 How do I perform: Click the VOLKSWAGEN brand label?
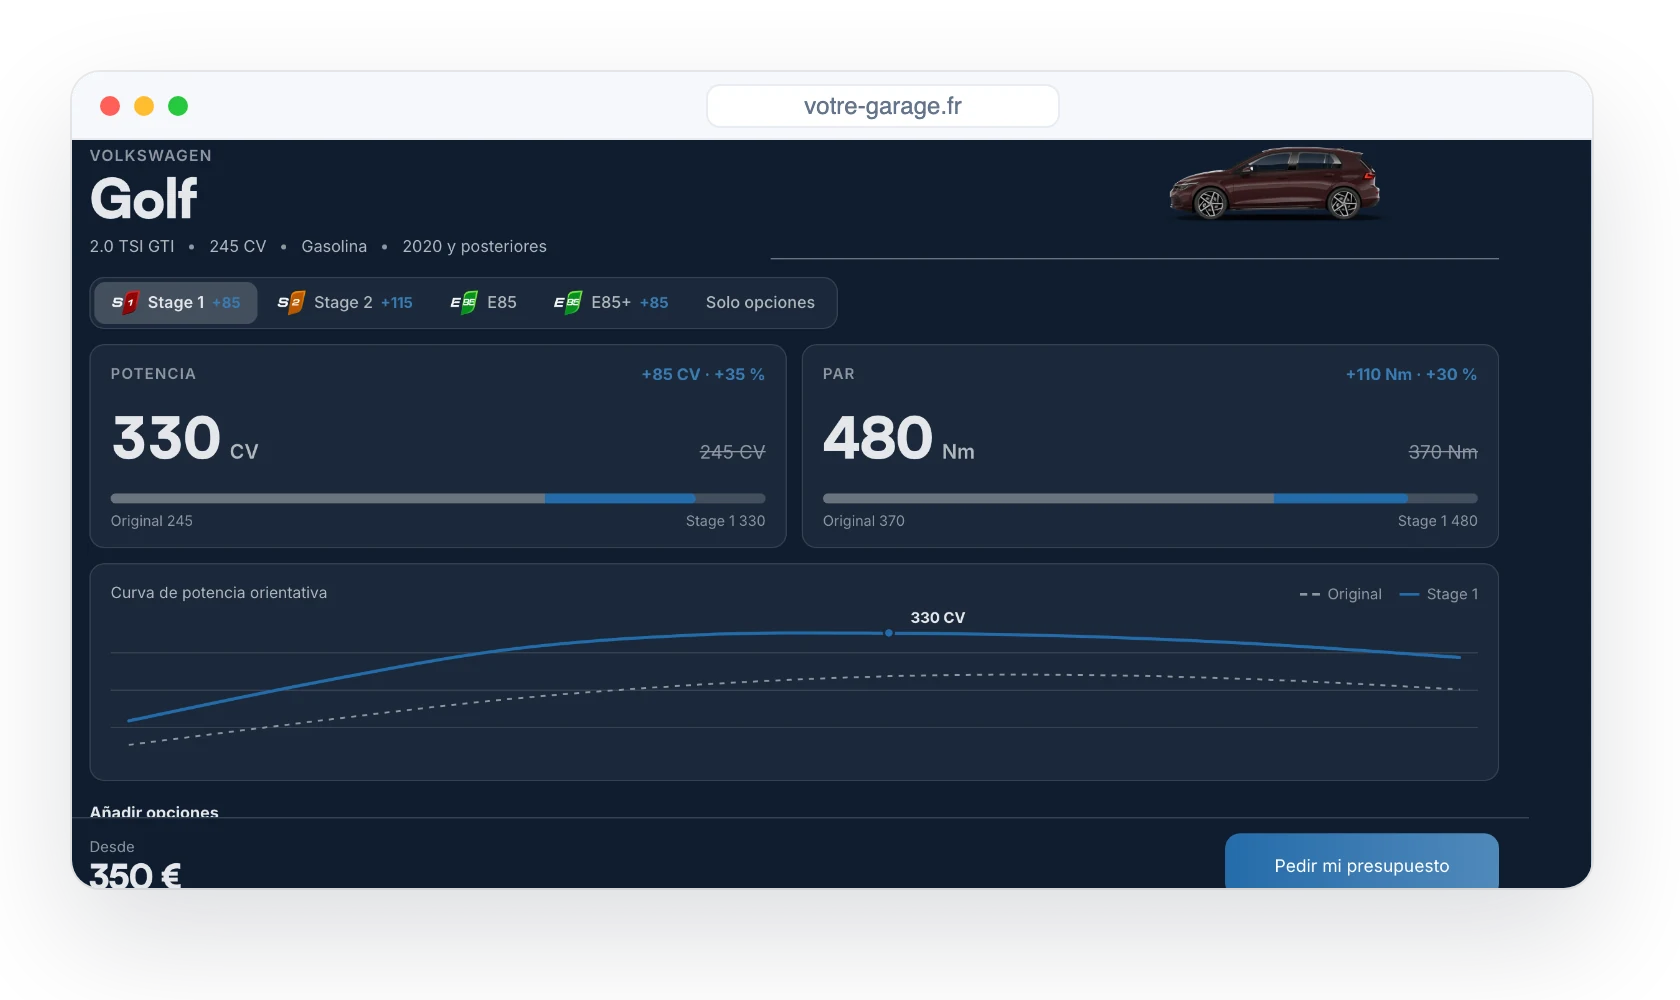coord(151,156)
